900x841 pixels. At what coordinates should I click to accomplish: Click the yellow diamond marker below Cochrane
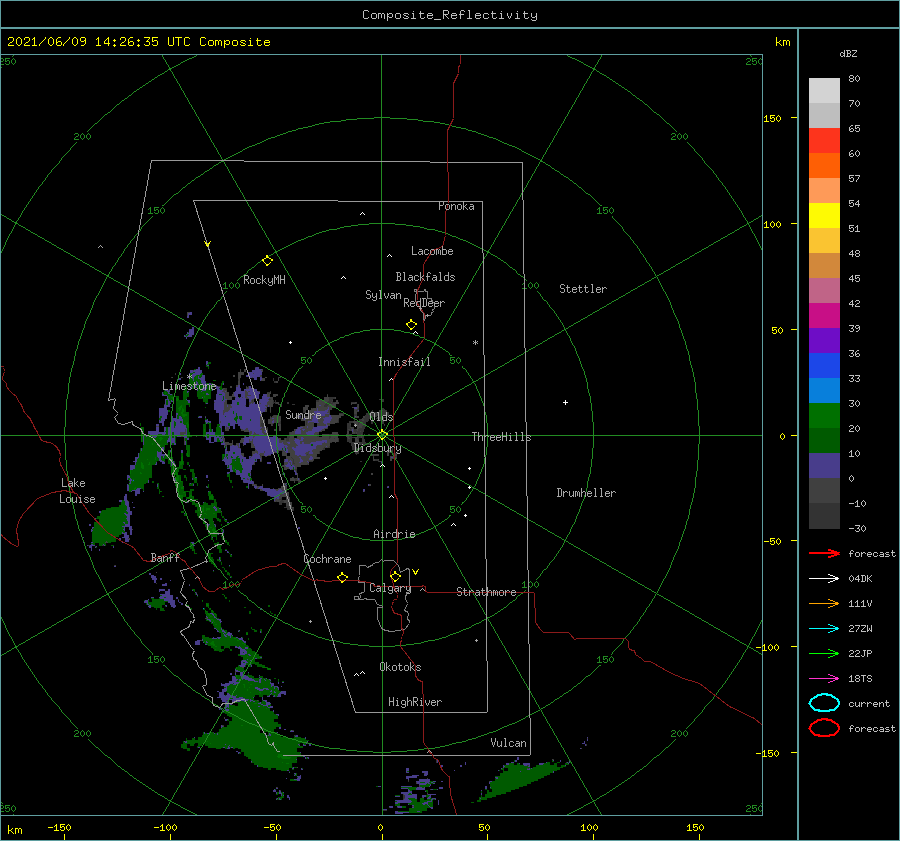point(342,577)
